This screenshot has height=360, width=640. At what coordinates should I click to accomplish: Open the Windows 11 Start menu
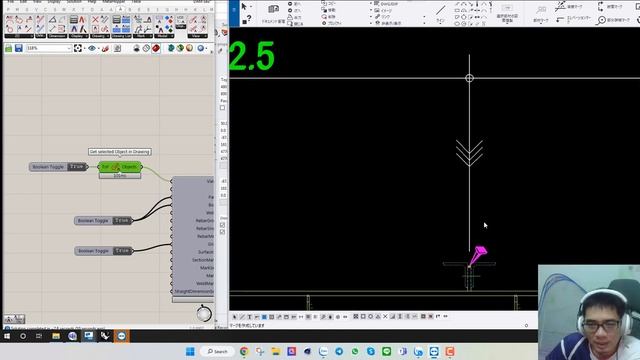(190, 351)
